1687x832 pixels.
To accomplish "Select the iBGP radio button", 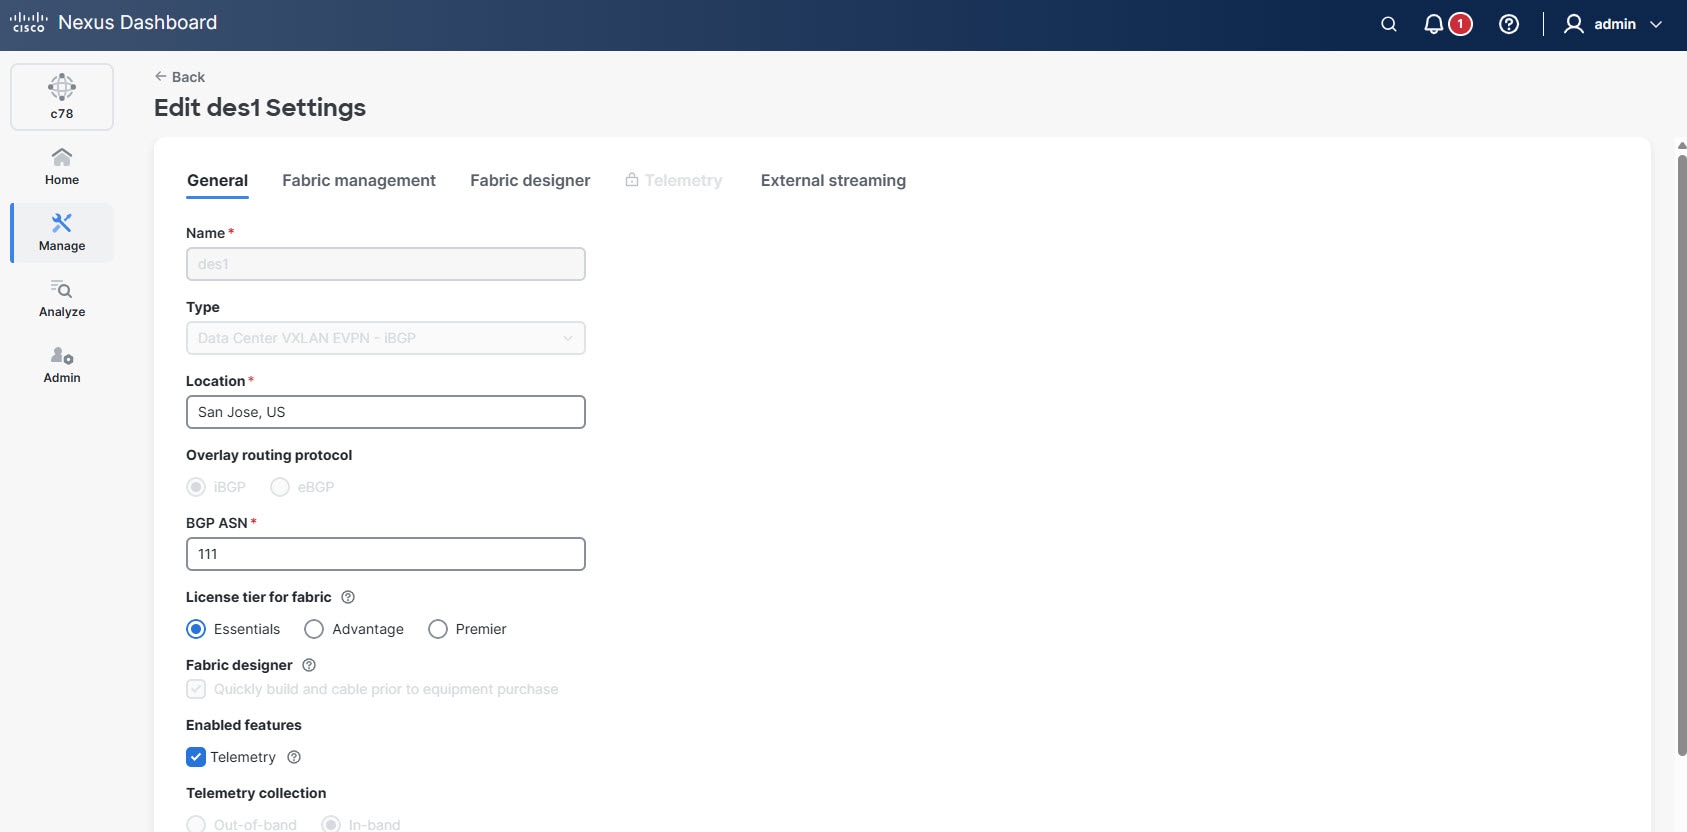I will pos(196,487).
